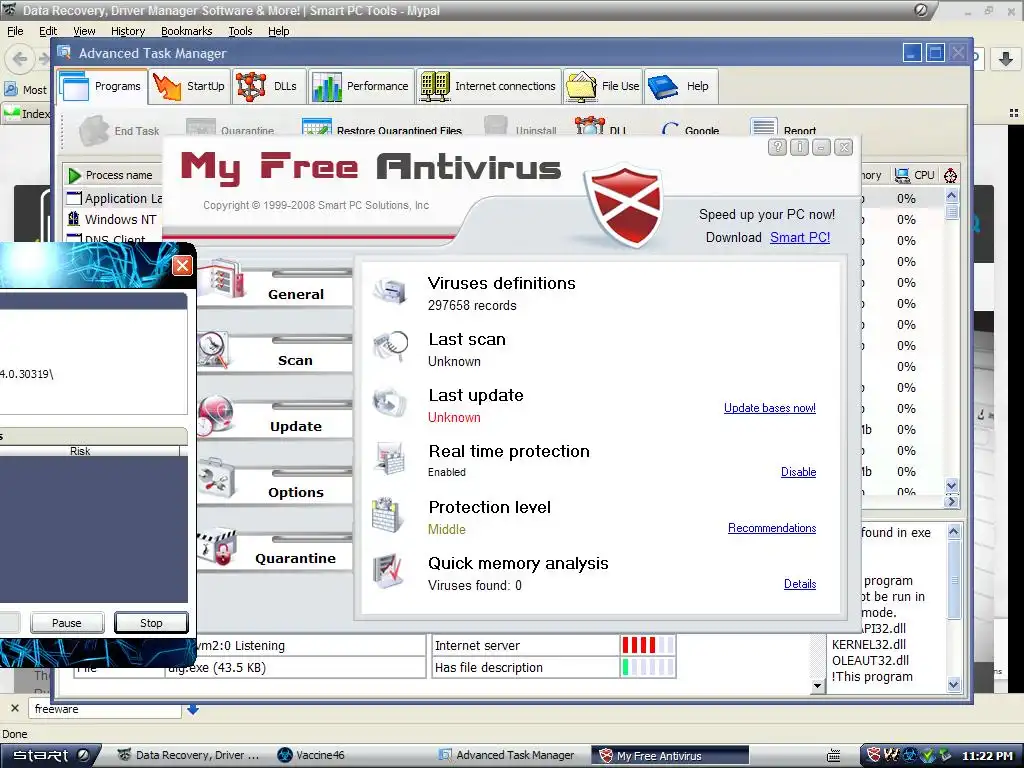
Task: Click the red shield logo
Action: 624,206
